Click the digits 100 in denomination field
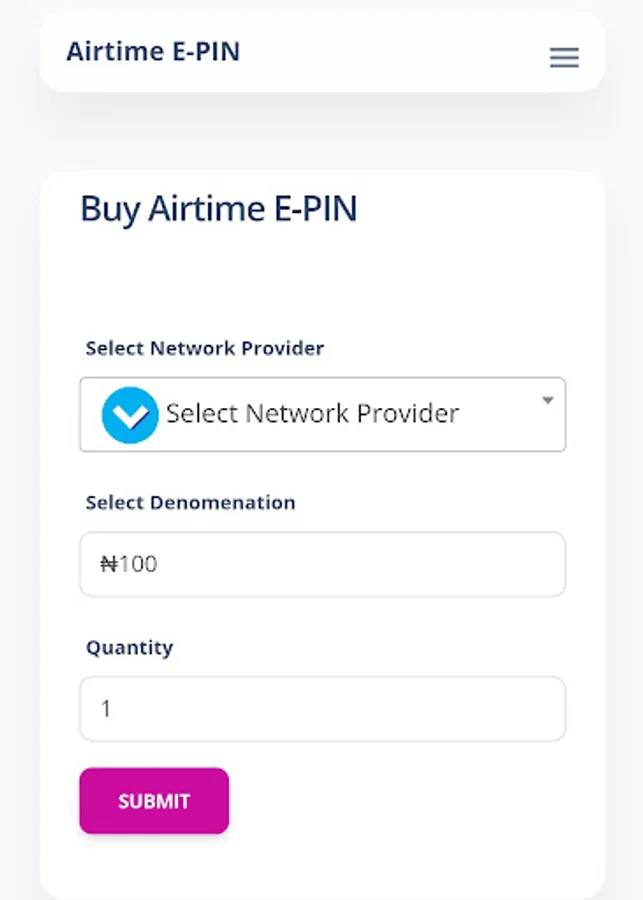This screenshot has height=900, width=643. tap(139, 564)
